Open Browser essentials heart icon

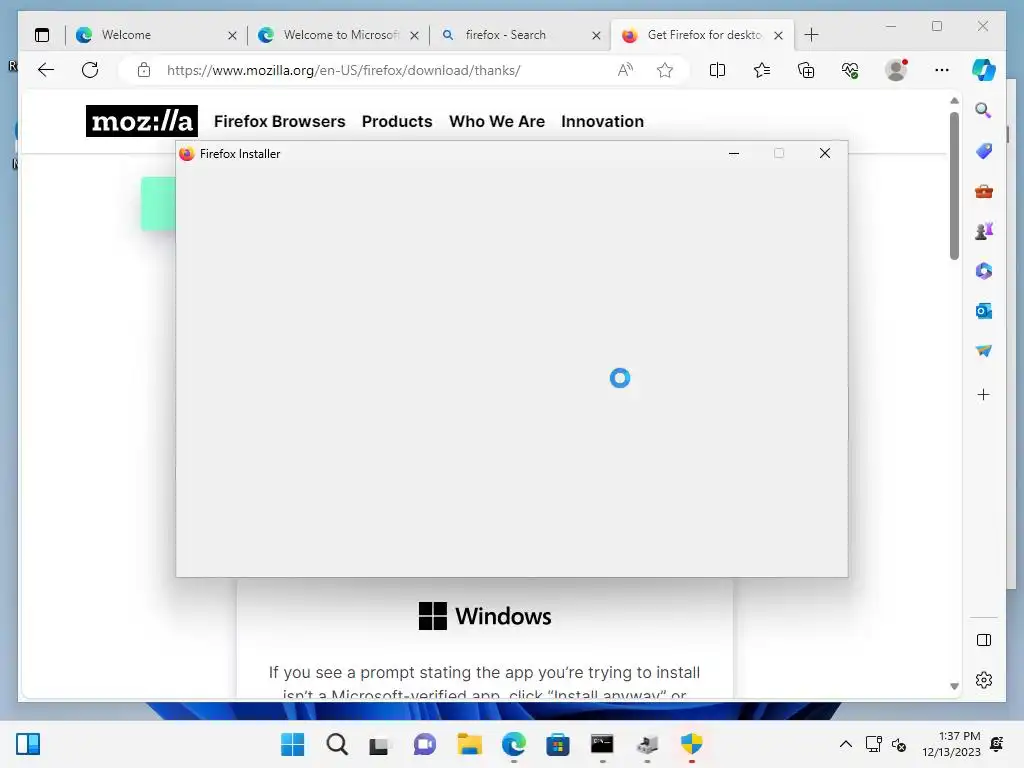pos(850,70)
